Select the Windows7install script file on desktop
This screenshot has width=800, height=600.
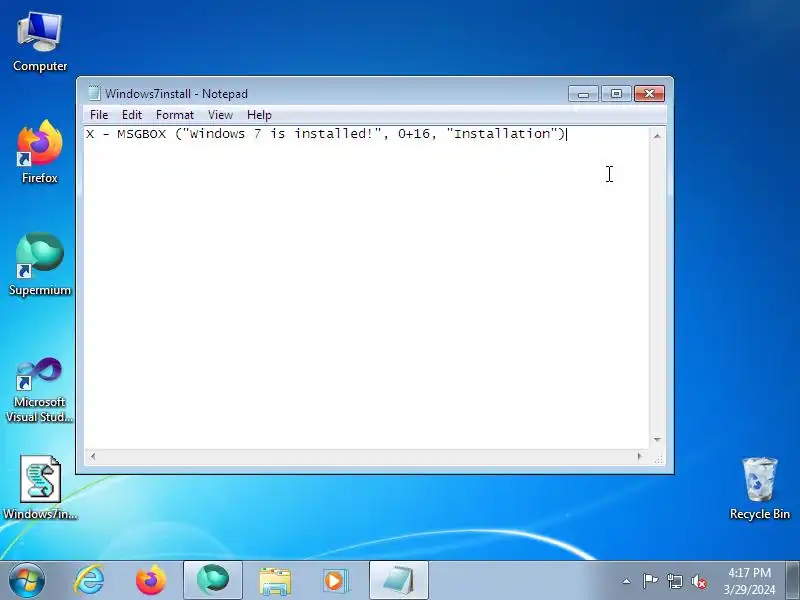[x=40, y=487]
